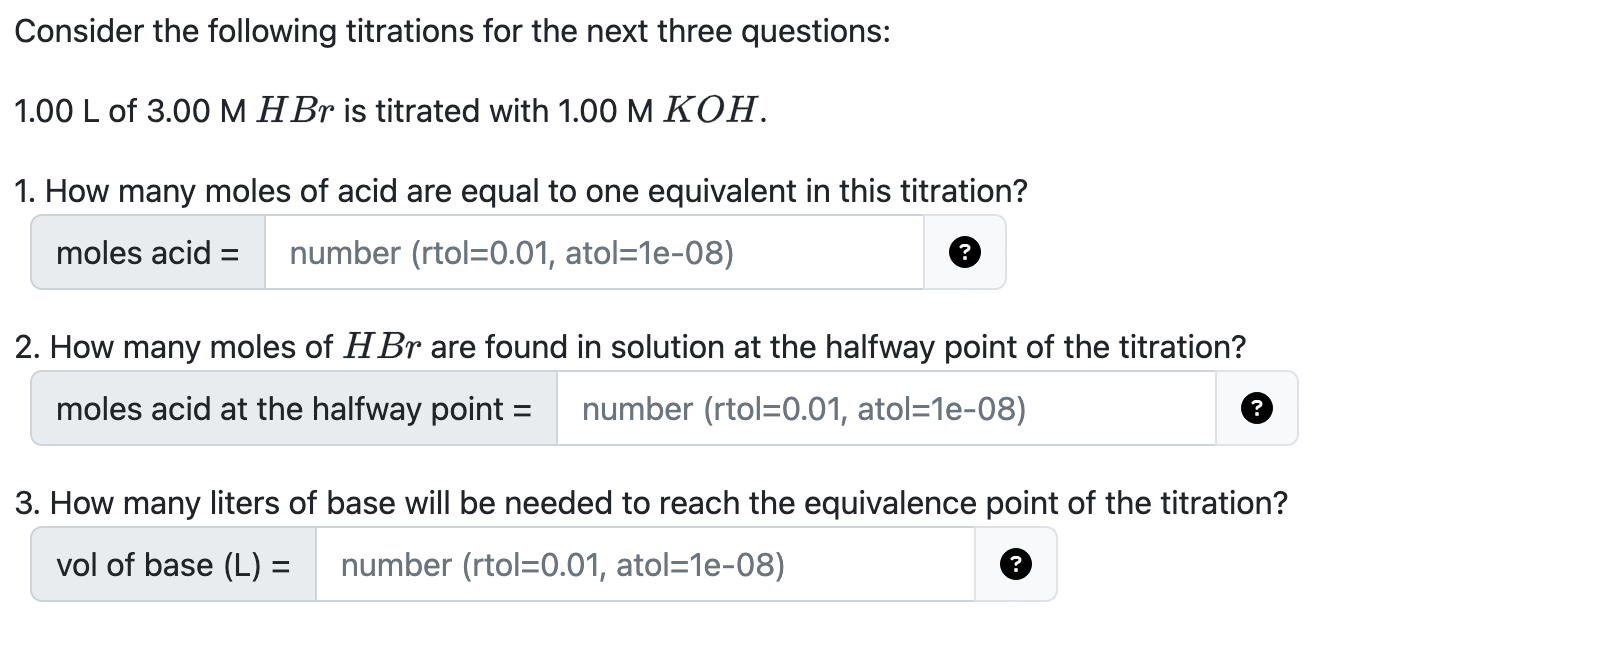Image resolution: width=1616 pixels, height=646 pixels.
Task: Click the moles acid at the halfway point label
Action: [x=293, y=408]
